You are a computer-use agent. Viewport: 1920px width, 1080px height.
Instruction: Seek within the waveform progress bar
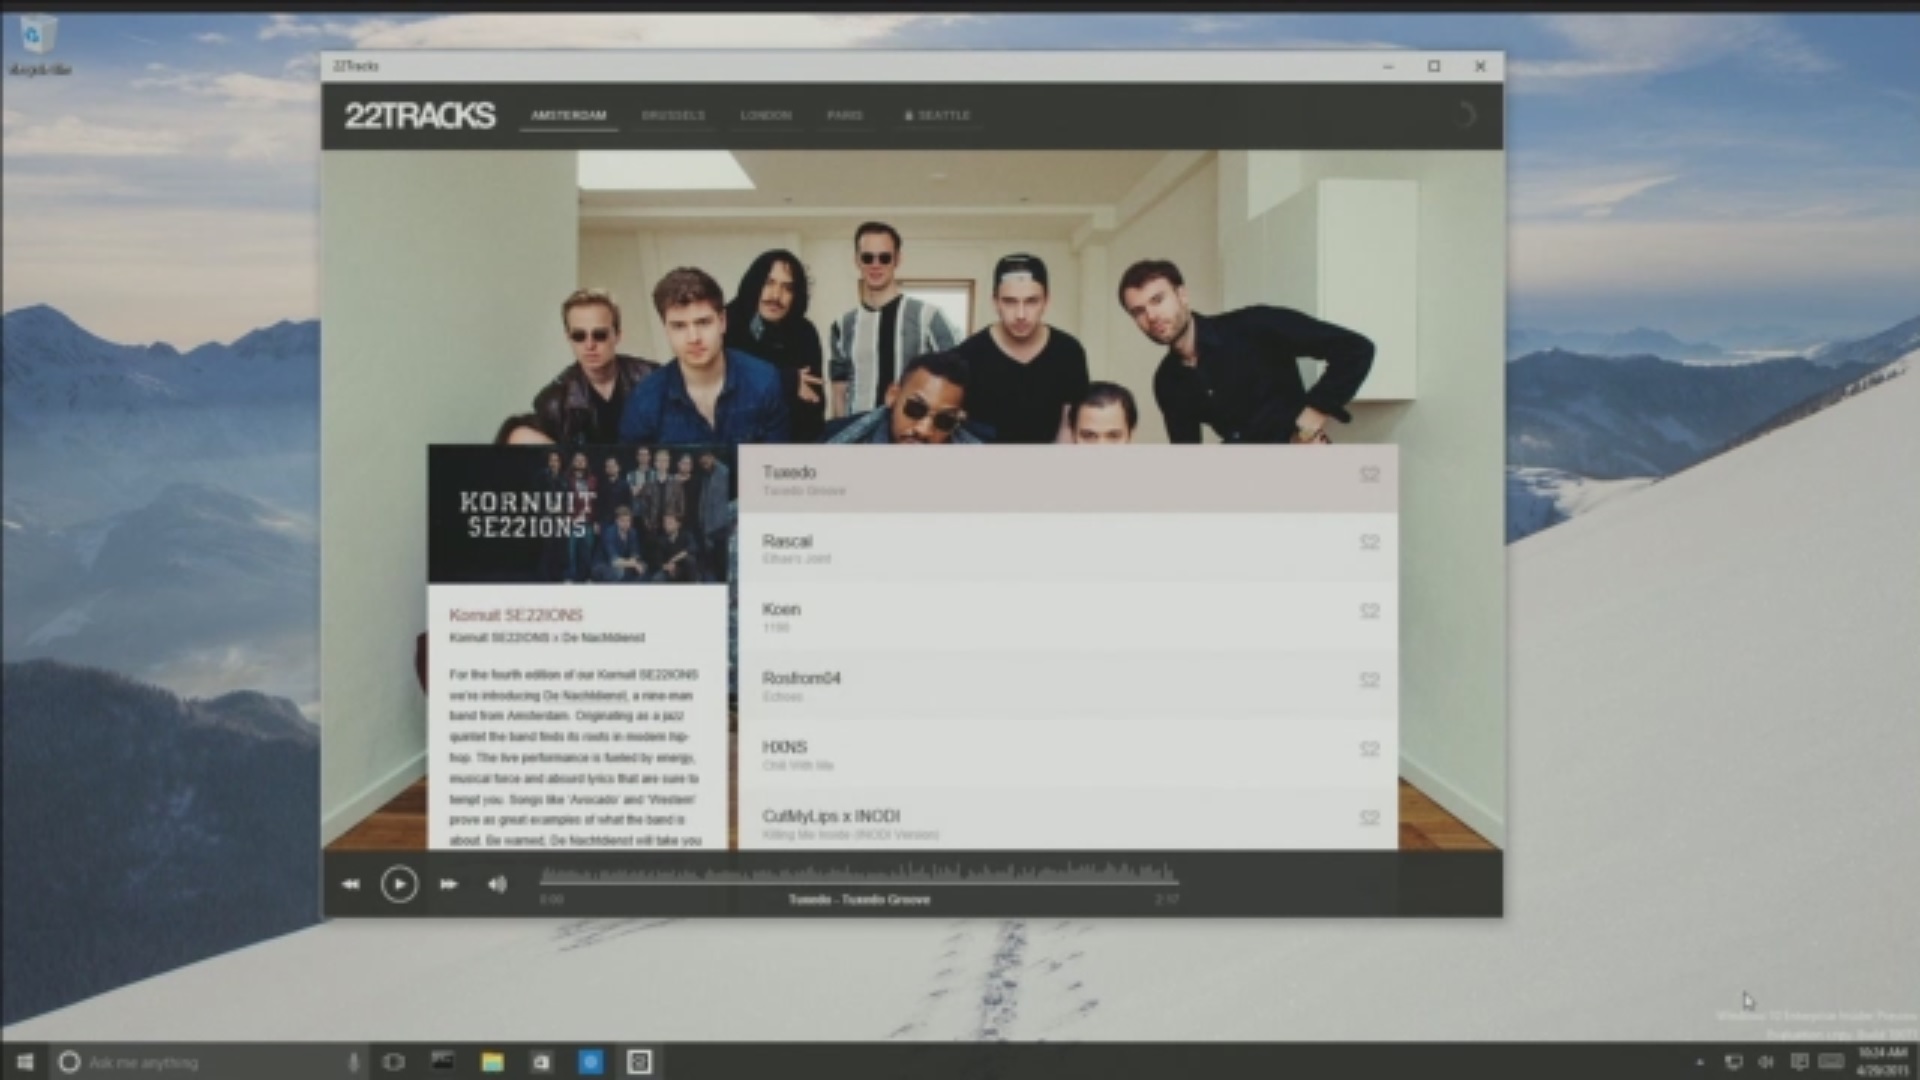pyautogui.click(x=858, y=876)
